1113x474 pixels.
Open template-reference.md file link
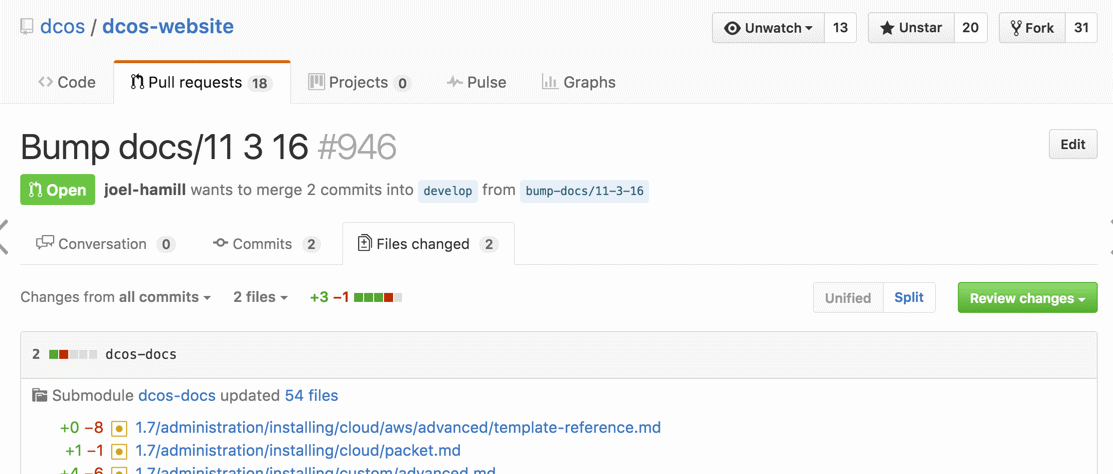(x=398, y=428)
